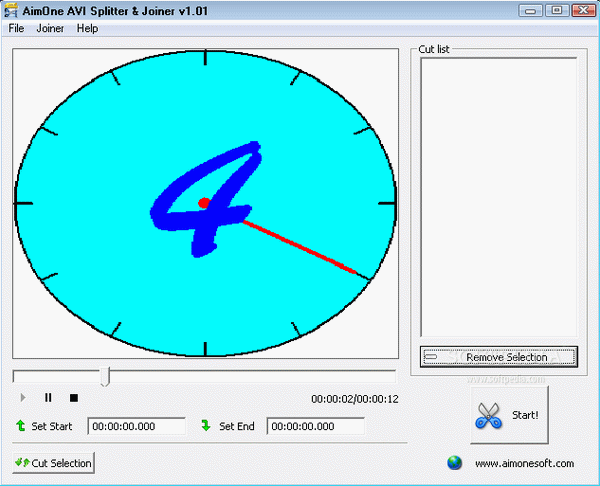600x486 pixels.
Task: Open the www.aimonesoft.com link
Action: pyautogui.click(x=524, y=463)
